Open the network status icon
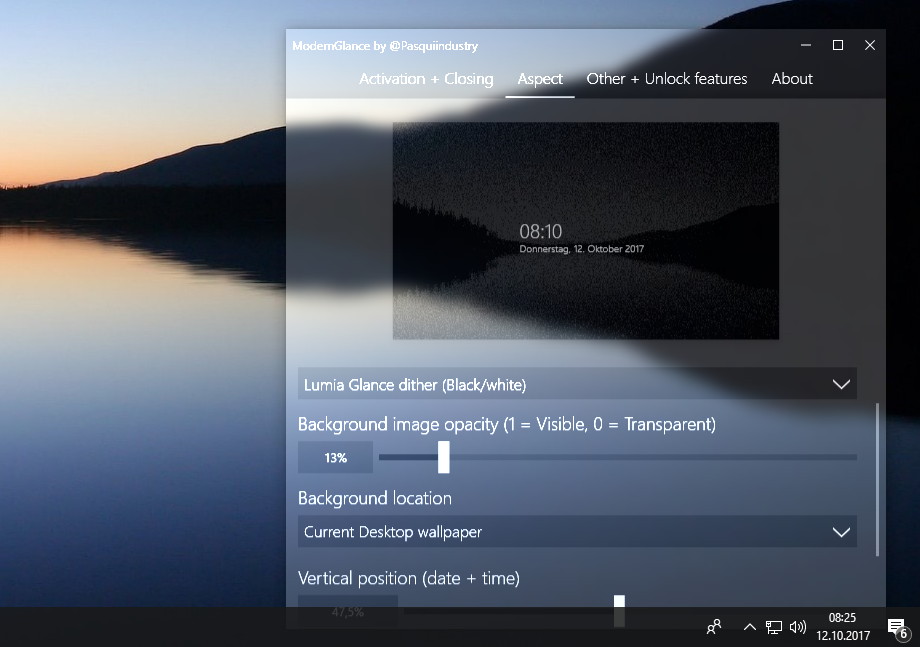This screenshot has width=920, height=647. click(x=774, y=627)
